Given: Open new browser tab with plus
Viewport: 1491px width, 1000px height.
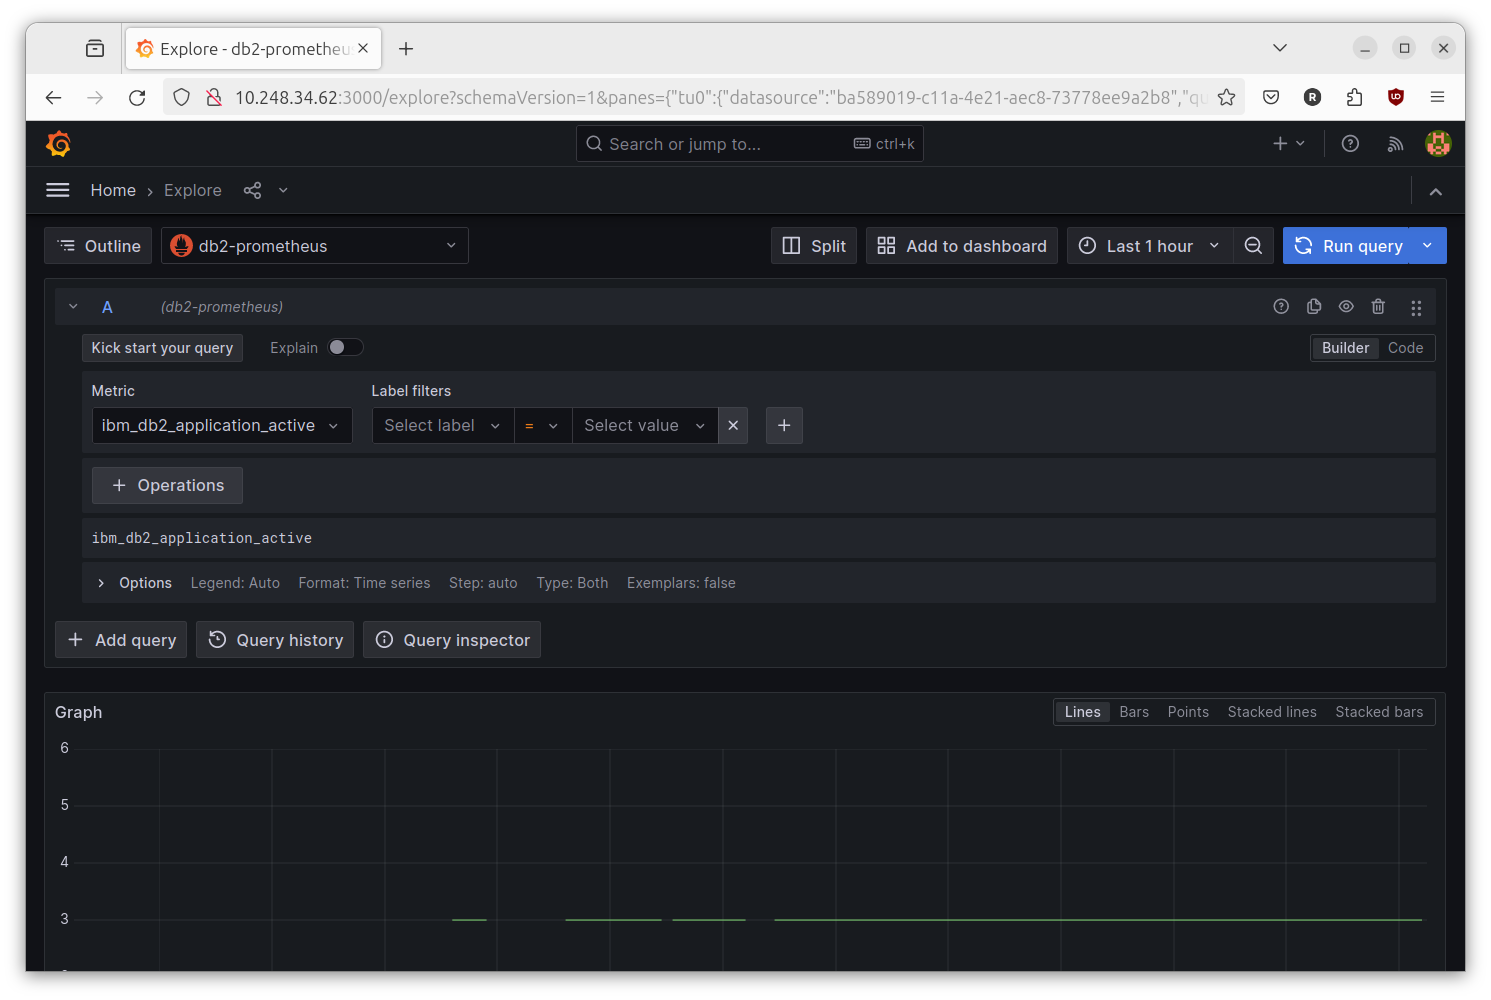Looking at the screenshot, I should coord(406,48).
